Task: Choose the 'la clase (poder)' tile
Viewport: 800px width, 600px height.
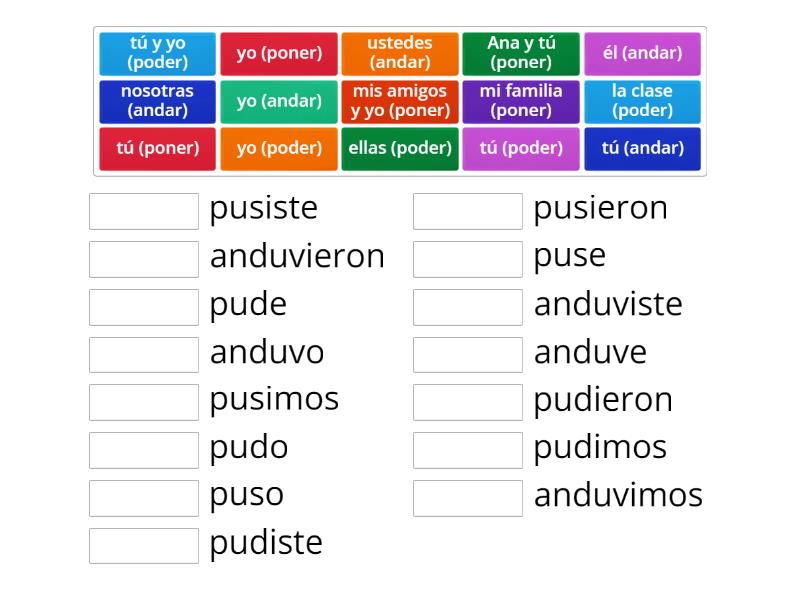Action: [642, 101]
